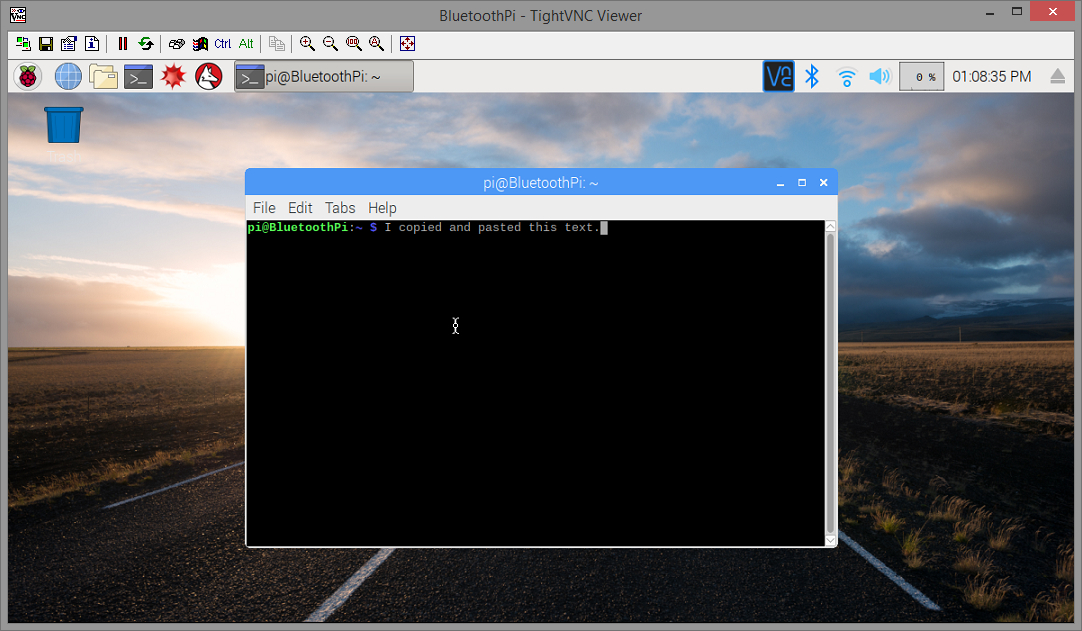1082x631 pixels.
Task: Minimize the pi@BluetoothPi terminal window
Action: (x=780, y=183)
